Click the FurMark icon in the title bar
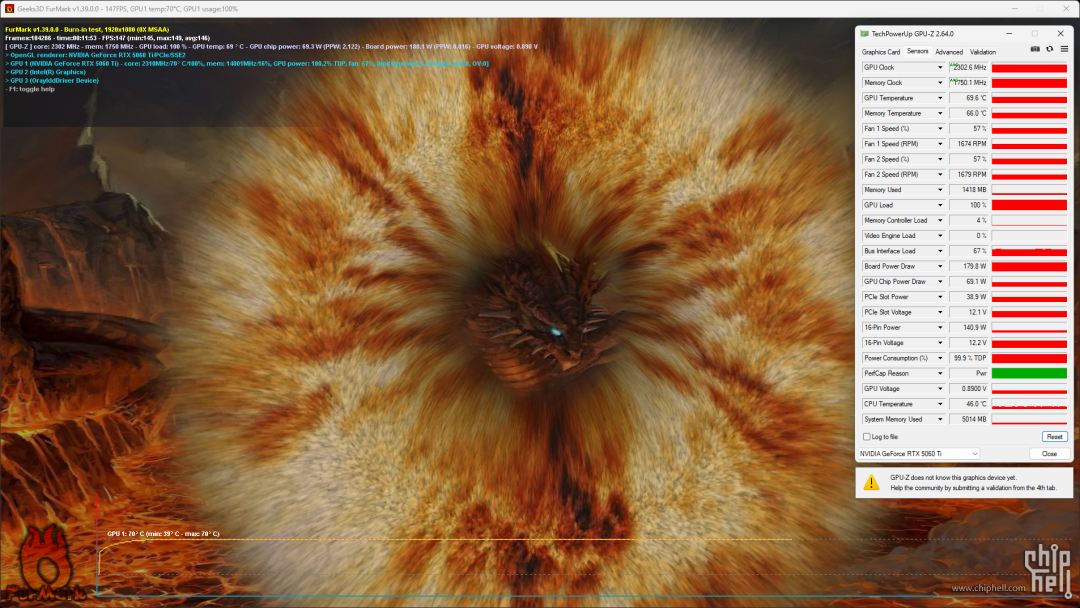The height and width of the screenshot is (608, 1080). [9, 8]
